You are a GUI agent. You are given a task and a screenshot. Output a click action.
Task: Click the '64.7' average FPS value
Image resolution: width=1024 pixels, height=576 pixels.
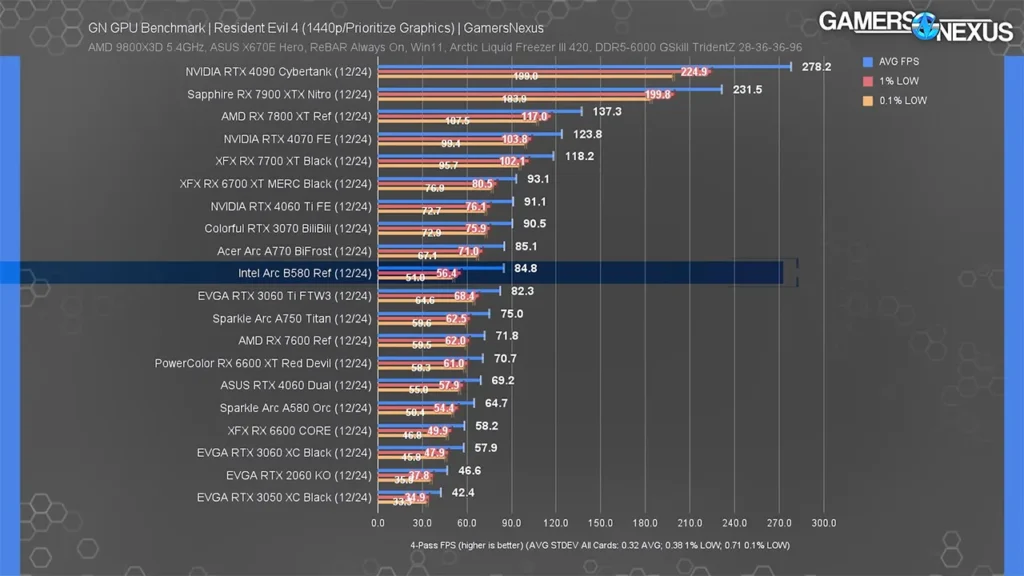tap(496, 404)
